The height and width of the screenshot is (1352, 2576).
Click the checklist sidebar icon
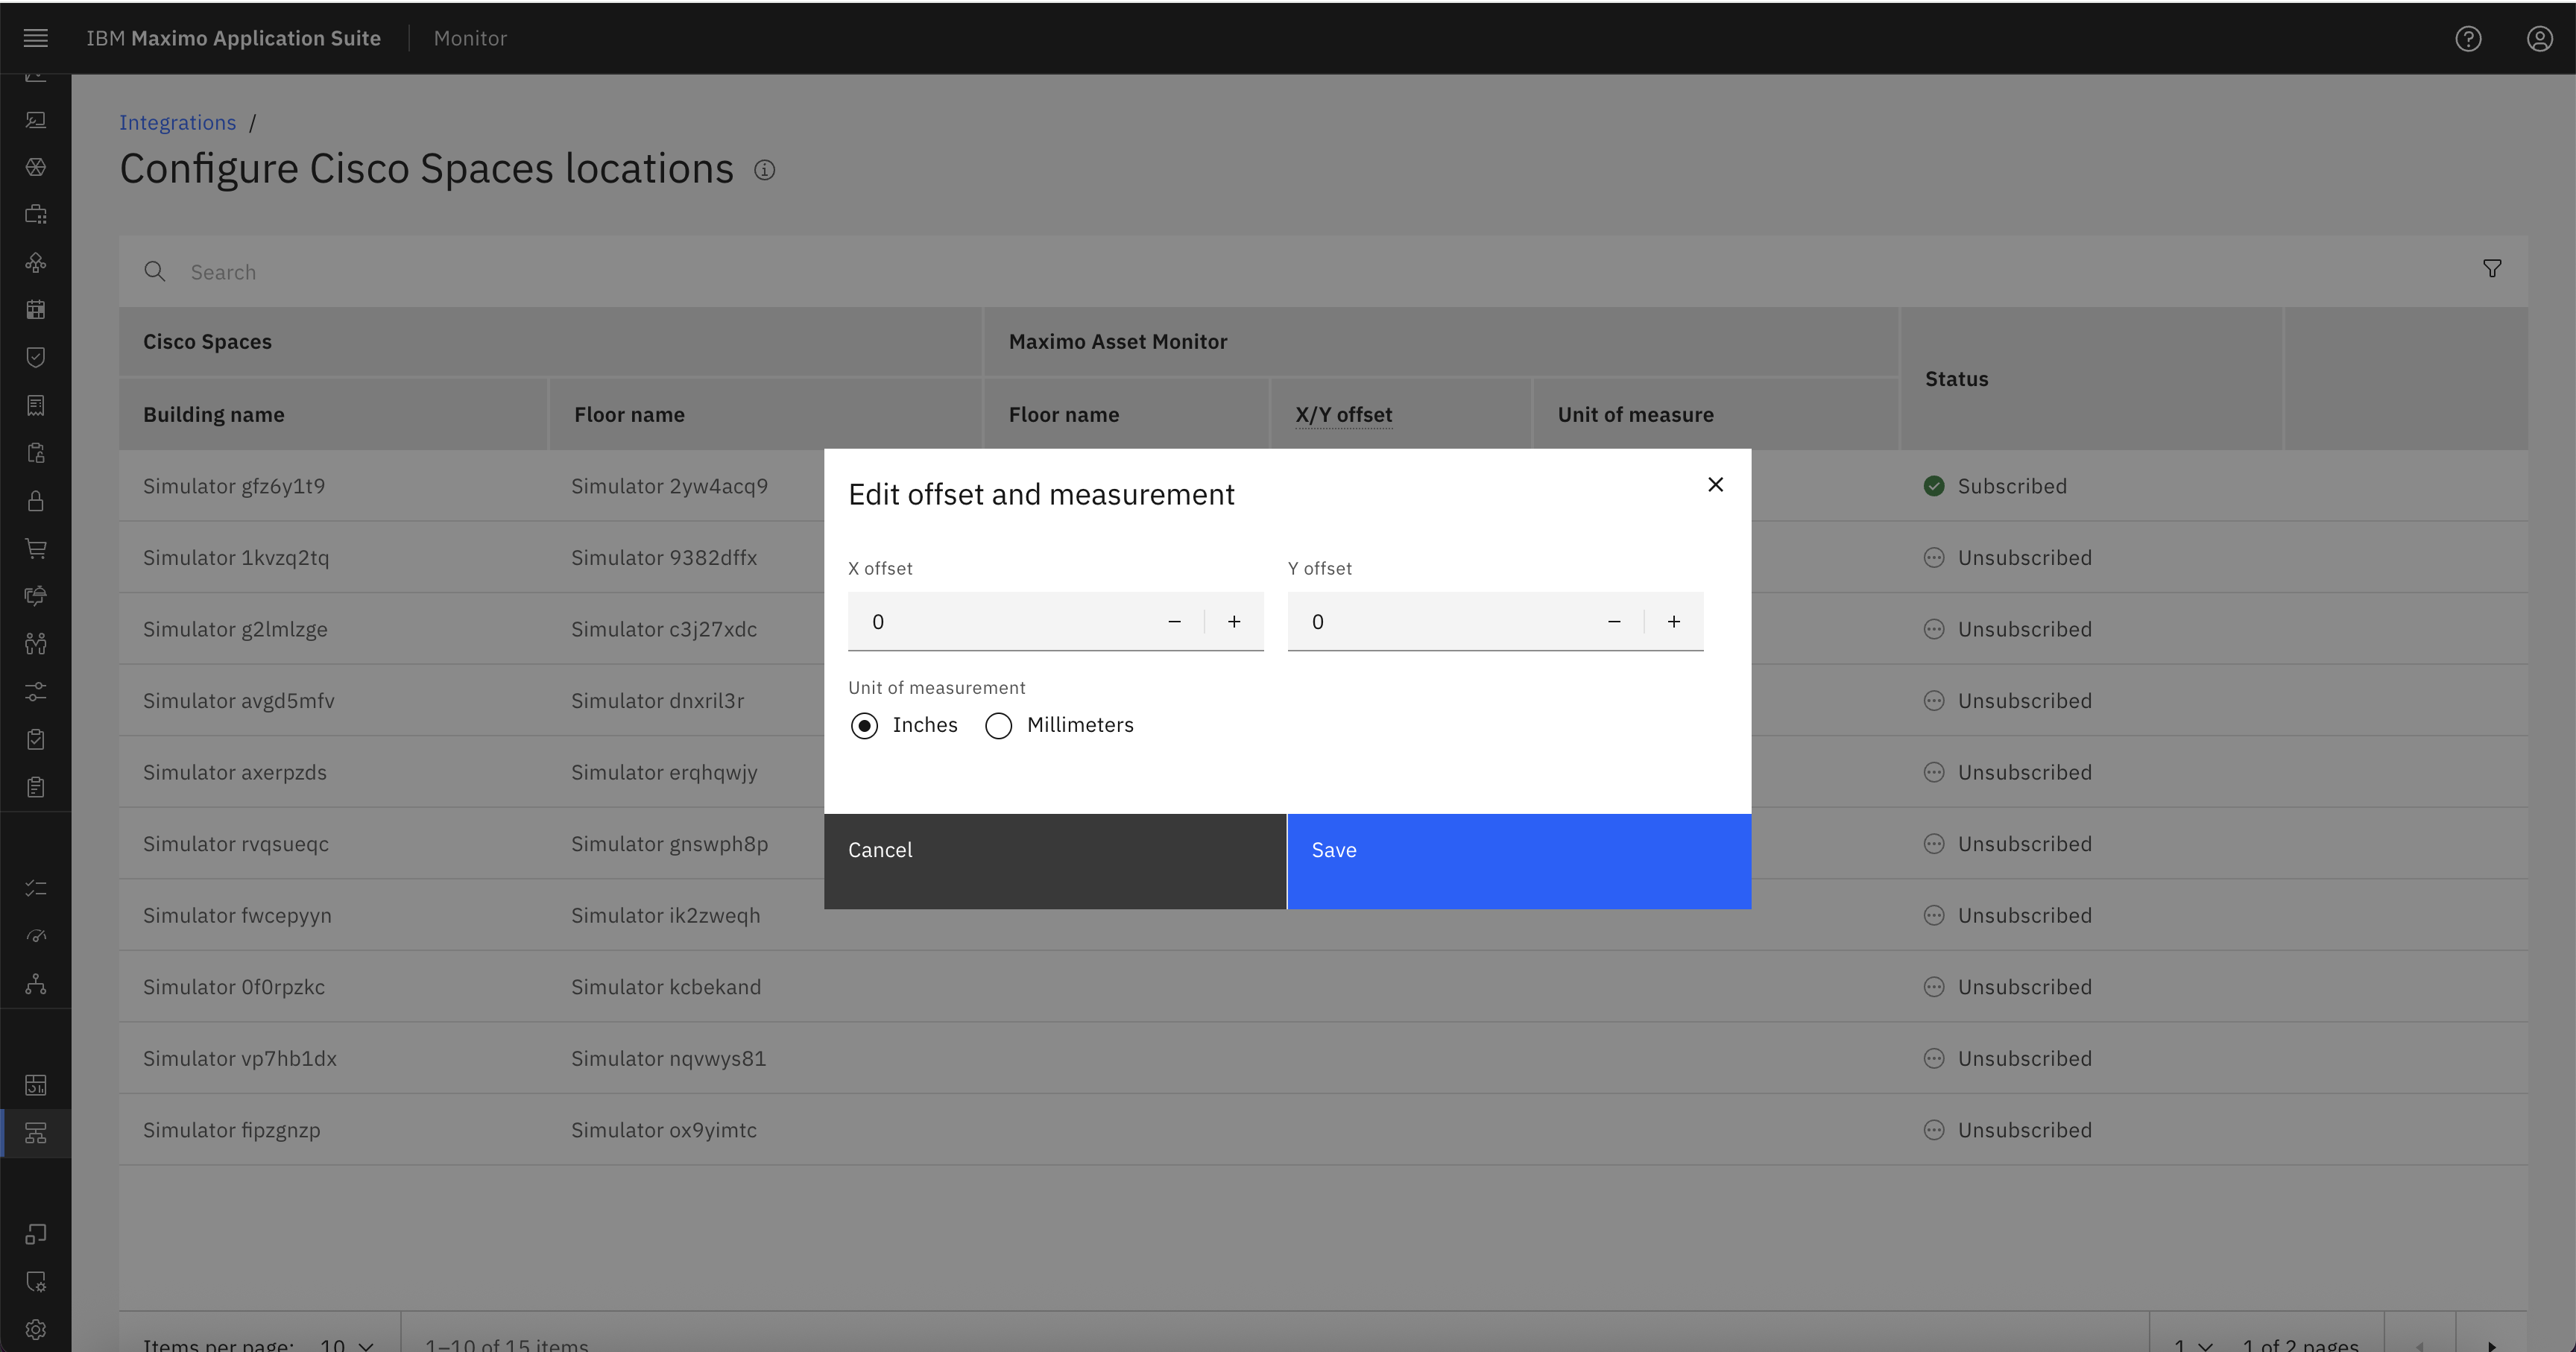click(36, 888)
